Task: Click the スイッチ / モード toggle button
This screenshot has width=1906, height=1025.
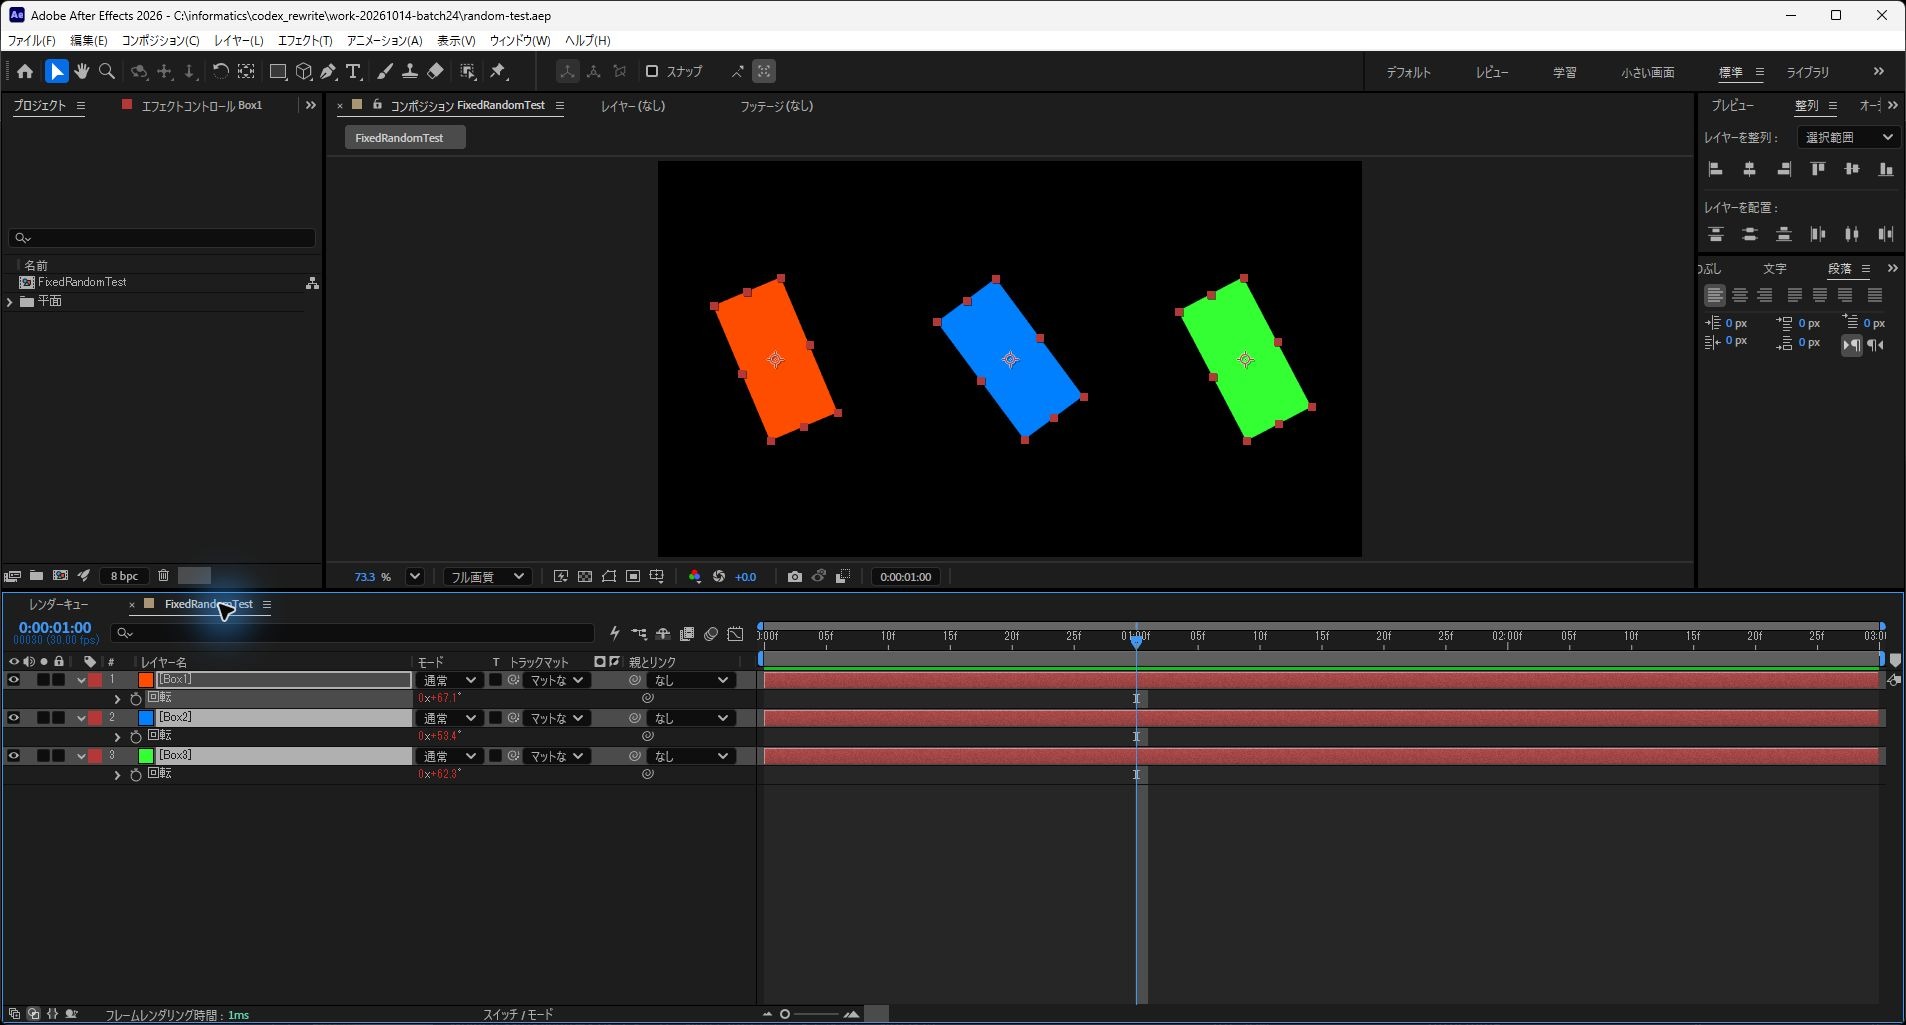Action: (518, 1014)
